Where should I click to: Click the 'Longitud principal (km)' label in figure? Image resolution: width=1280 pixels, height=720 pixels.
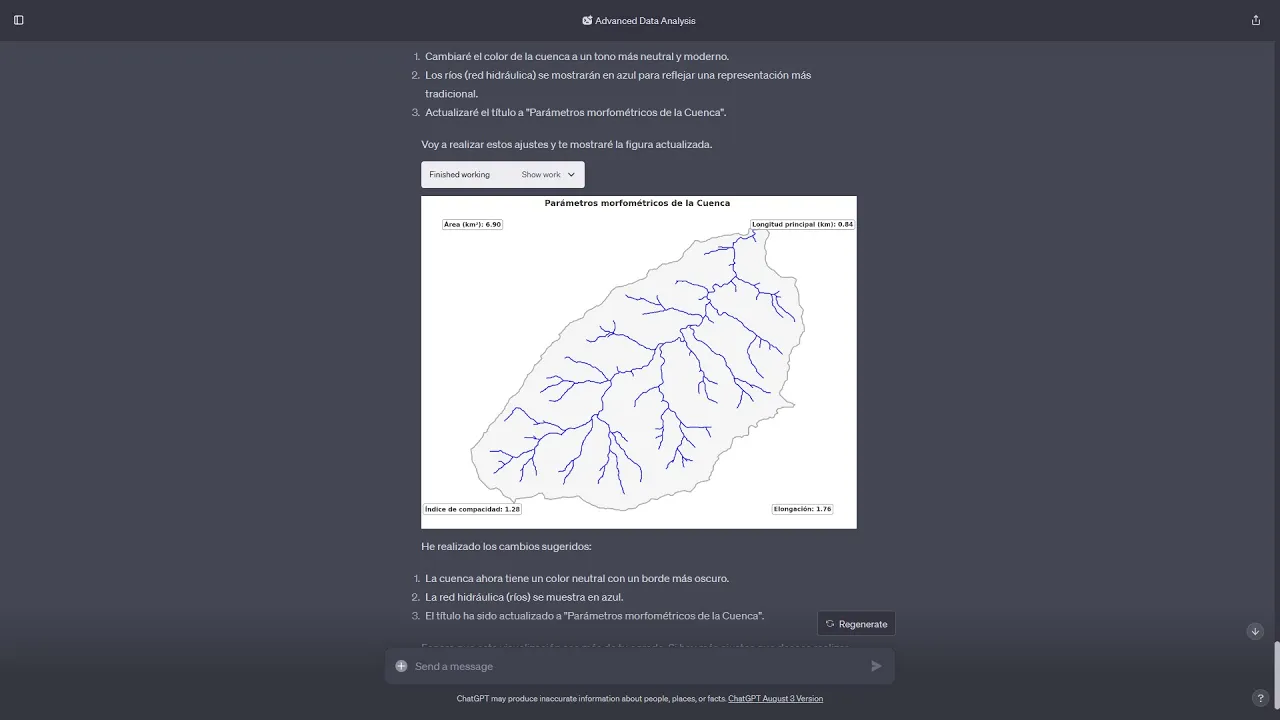tap(802, 224)
